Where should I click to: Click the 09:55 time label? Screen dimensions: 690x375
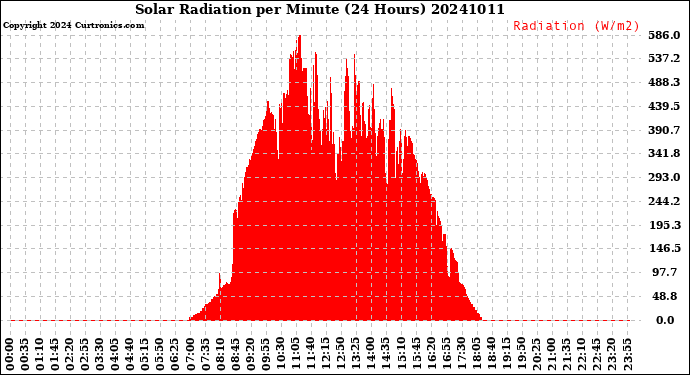pyautogui.click(x=266, y=354)
